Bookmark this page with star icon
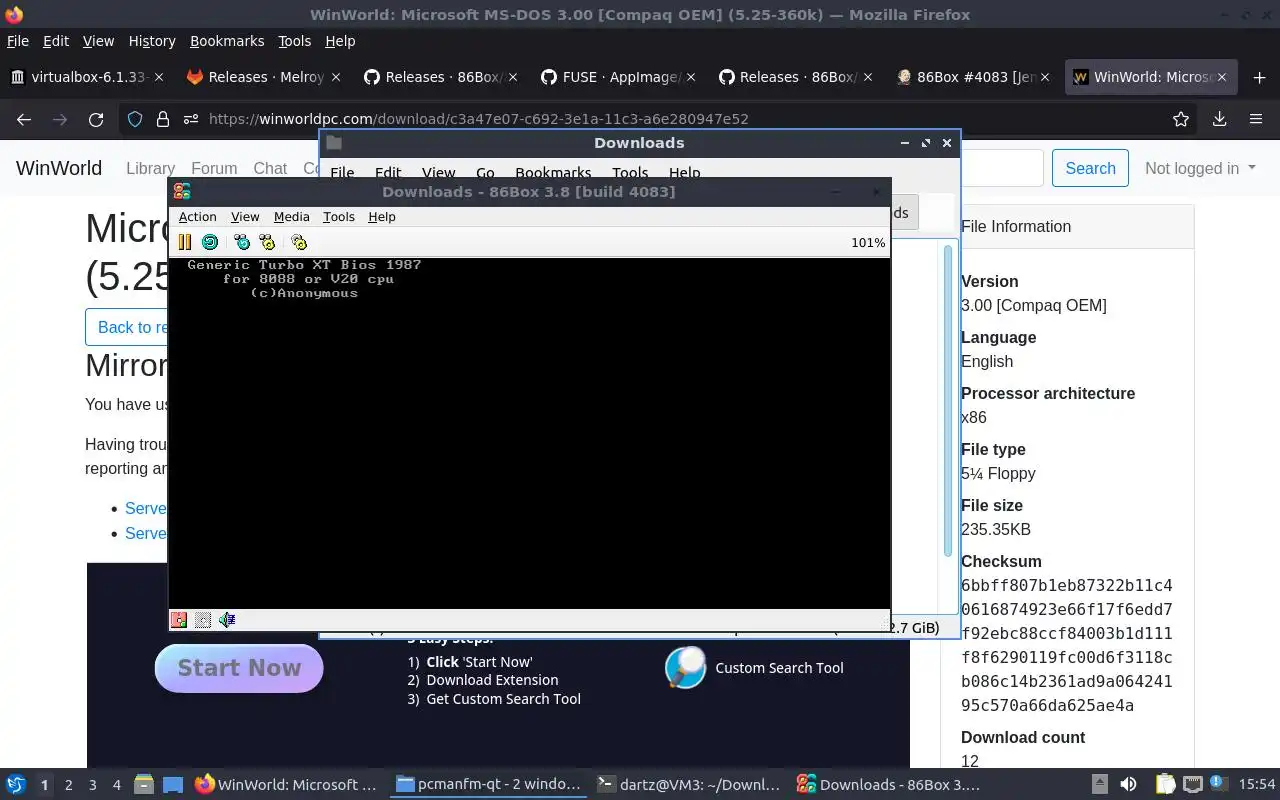This screenshot has width=1280, height=800. pyautogui.click(x=1181, y=119)
